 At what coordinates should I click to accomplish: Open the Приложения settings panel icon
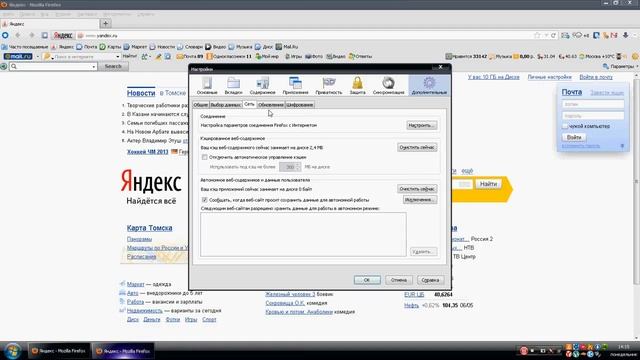(296, 86)
